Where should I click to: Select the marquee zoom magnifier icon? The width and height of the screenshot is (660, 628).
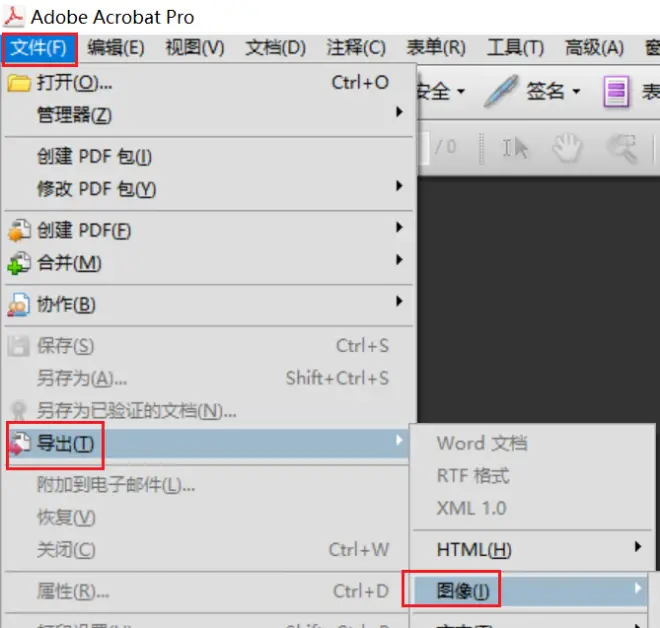click(622, 148)
